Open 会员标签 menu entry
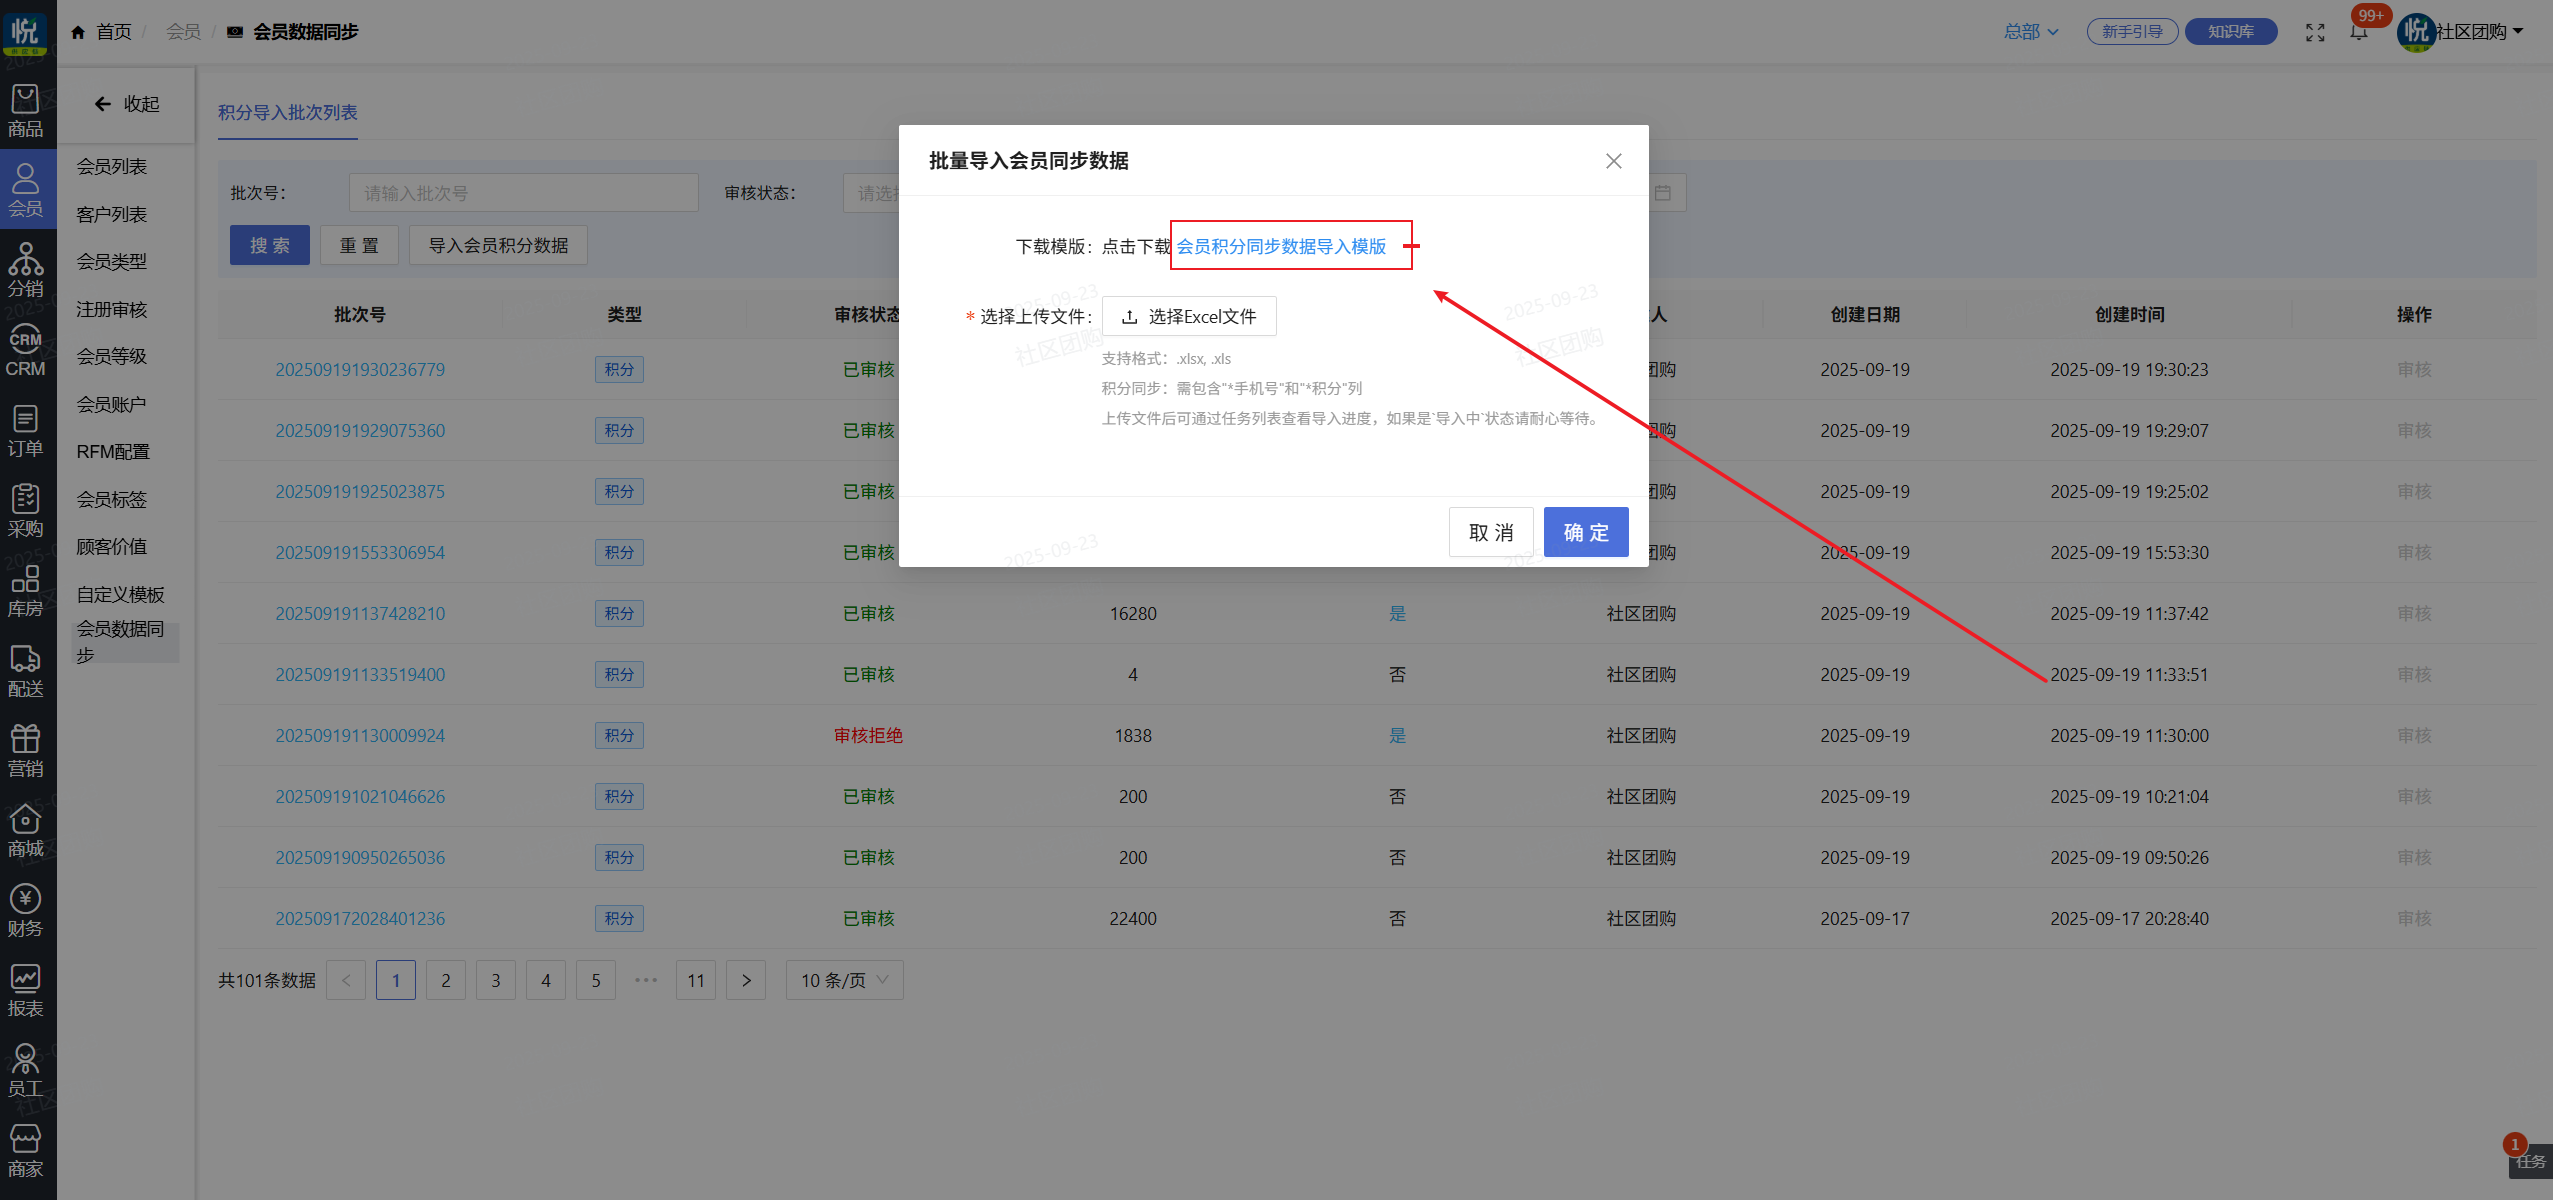2553x1200 pixels. pyautogui.click(x=112, y=499)
